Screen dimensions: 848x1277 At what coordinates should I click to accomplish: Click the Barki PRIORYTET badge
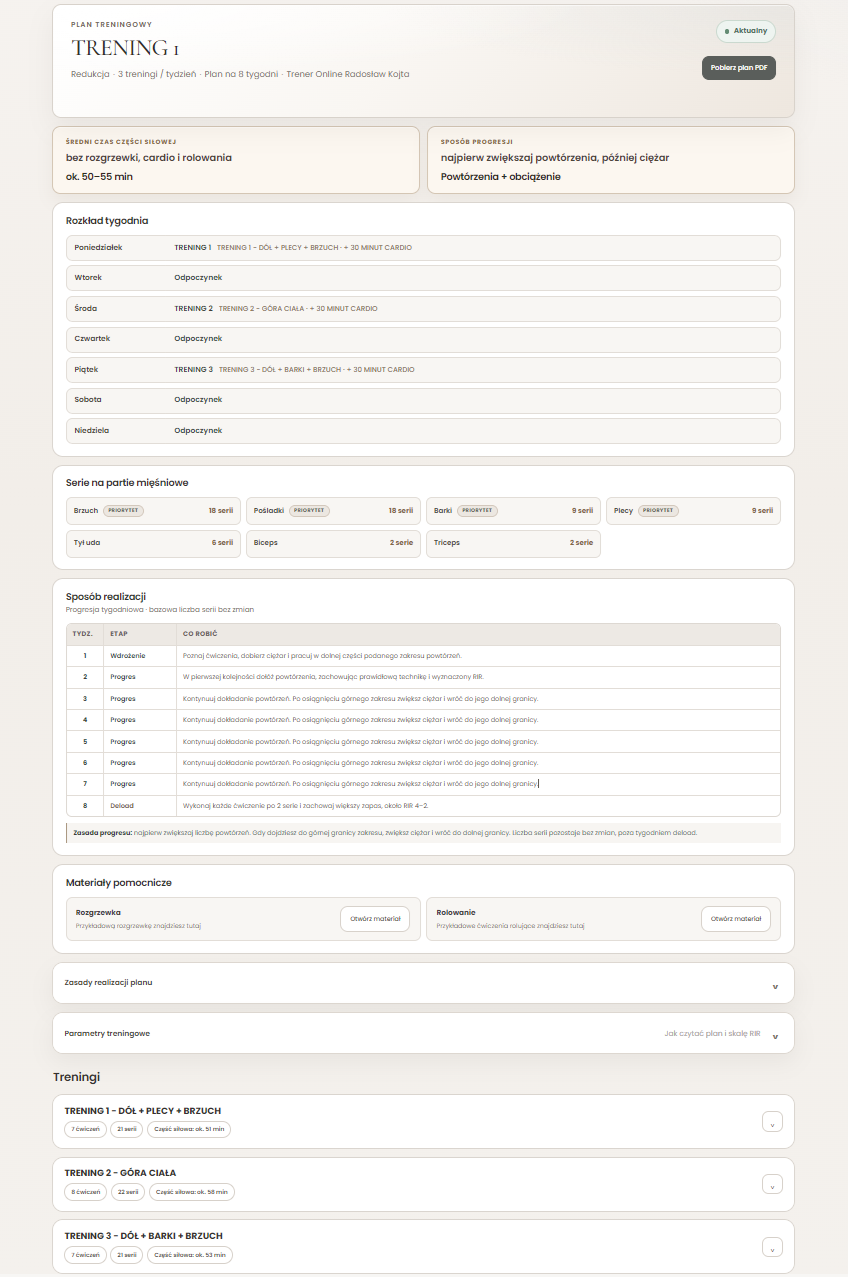tap(477, 510)
